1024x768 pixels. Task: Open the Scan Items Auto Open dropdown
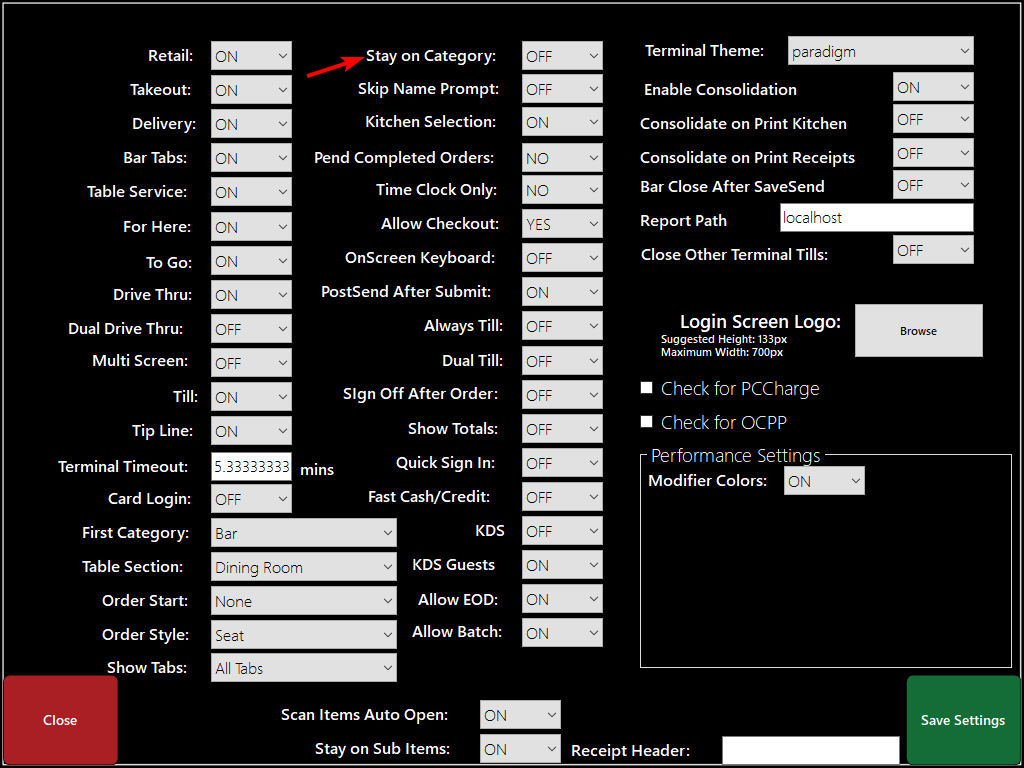click(520, 715)
